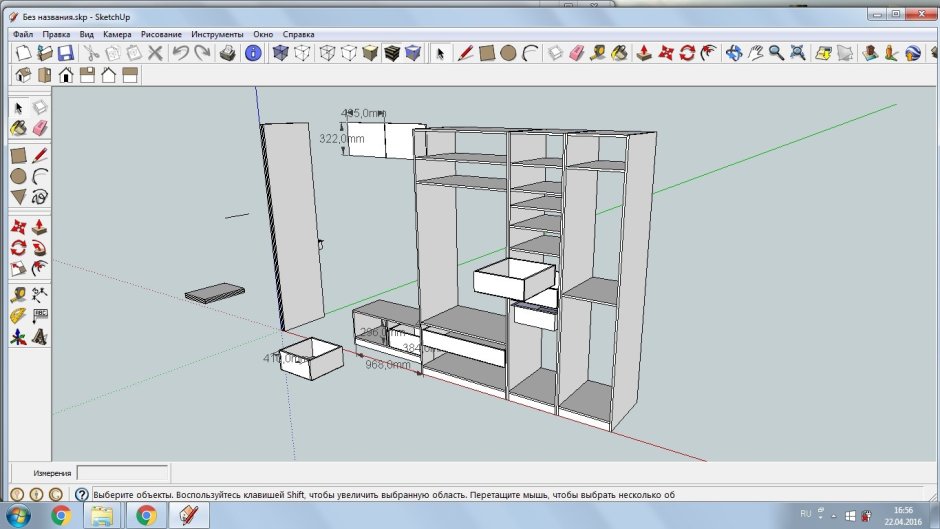Save the model with the floppy disk icon
The height and width of the screenshot is (529, 940).
click(66, 53)
